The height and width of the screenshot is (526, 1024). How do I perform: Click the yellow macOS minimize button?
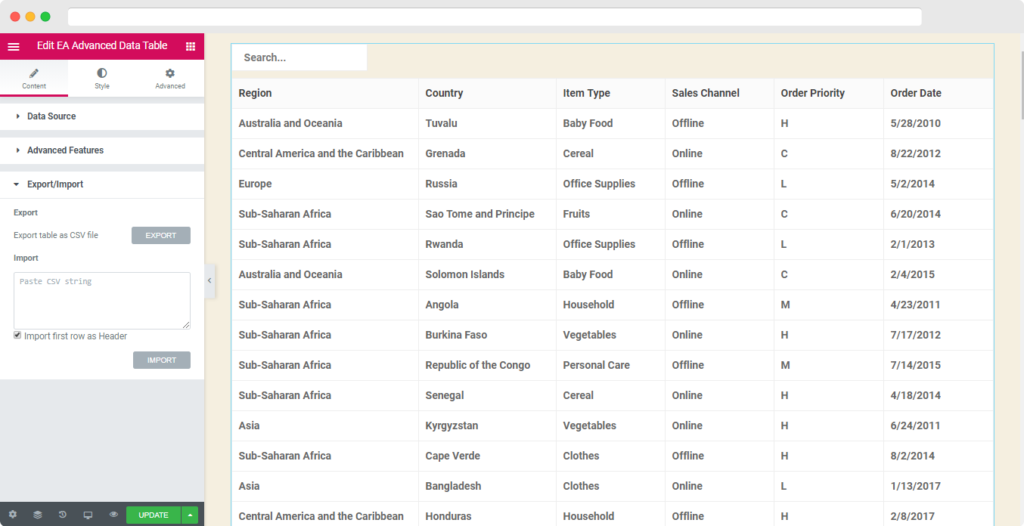(x=30, y=17)
